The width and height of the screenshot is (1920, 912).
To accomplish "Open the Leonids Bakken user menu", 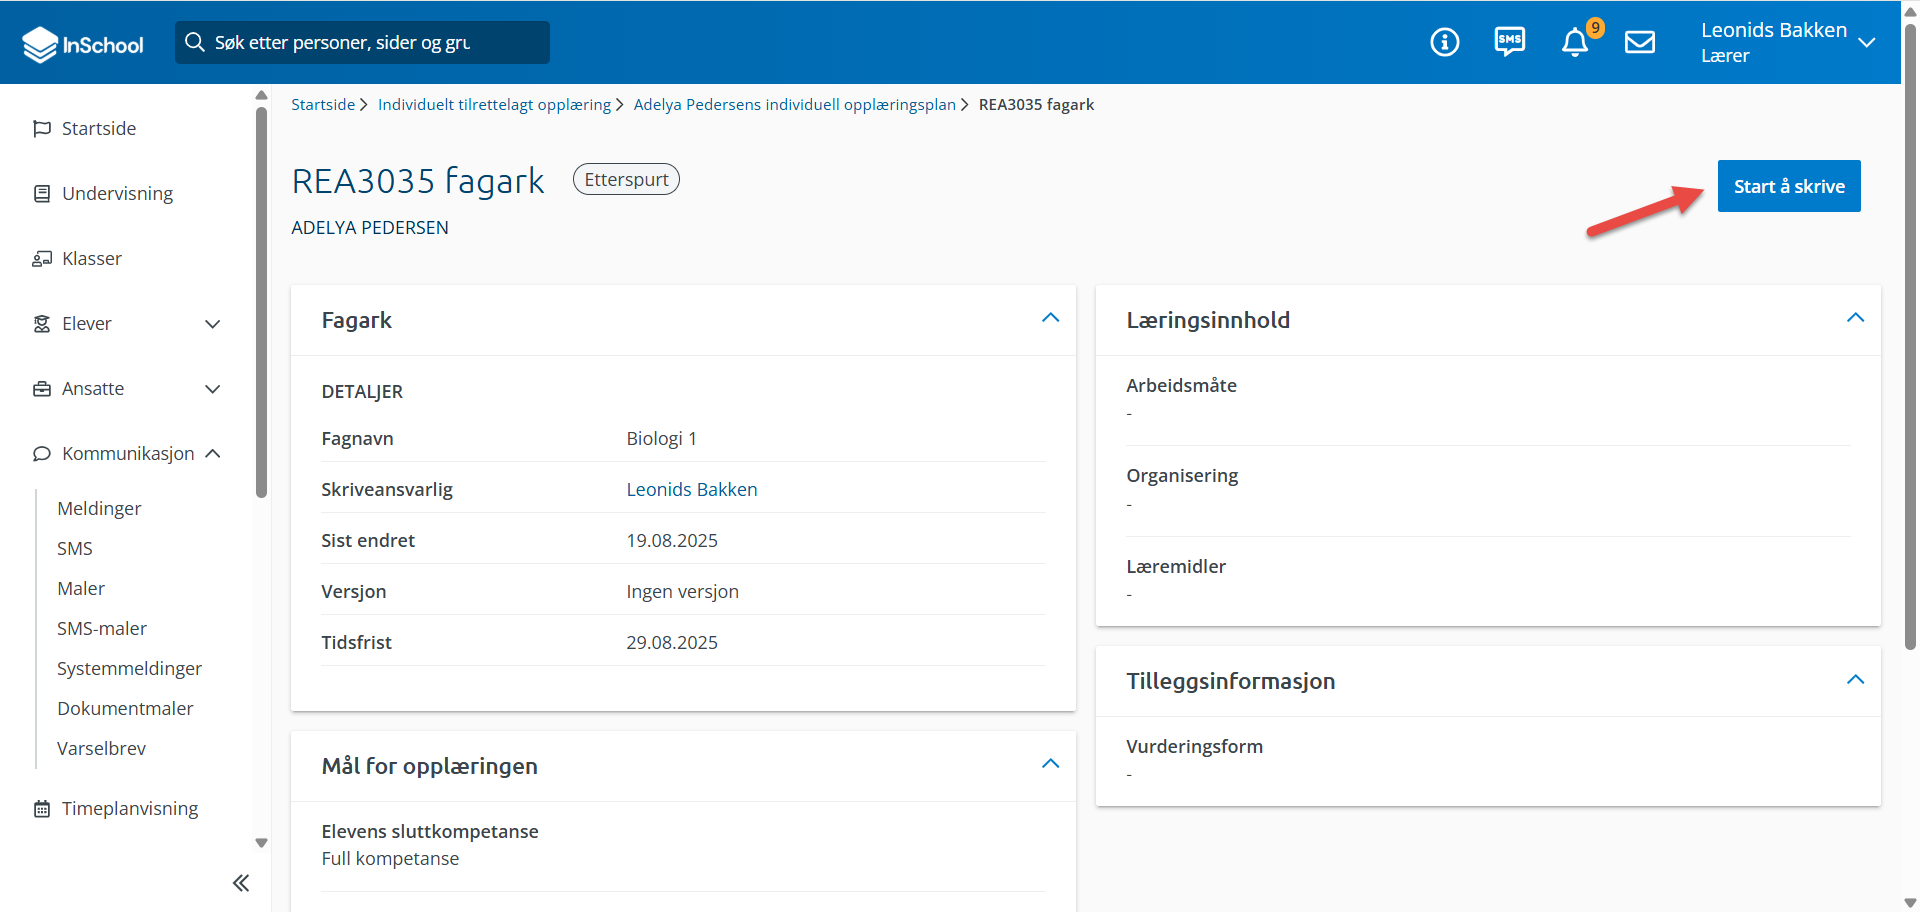I will [1787, 42].
